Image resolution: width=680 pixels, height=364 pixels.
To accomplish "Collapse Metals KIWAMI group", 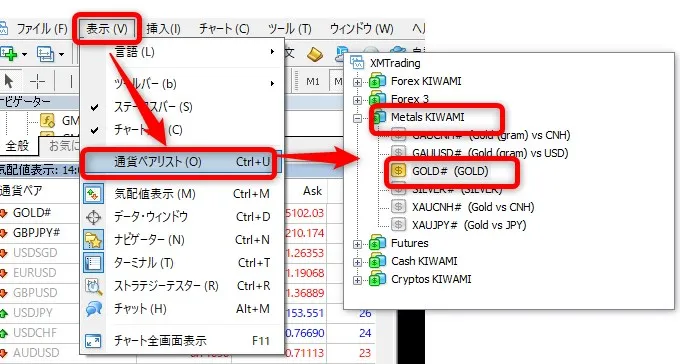I will (357, 118).
